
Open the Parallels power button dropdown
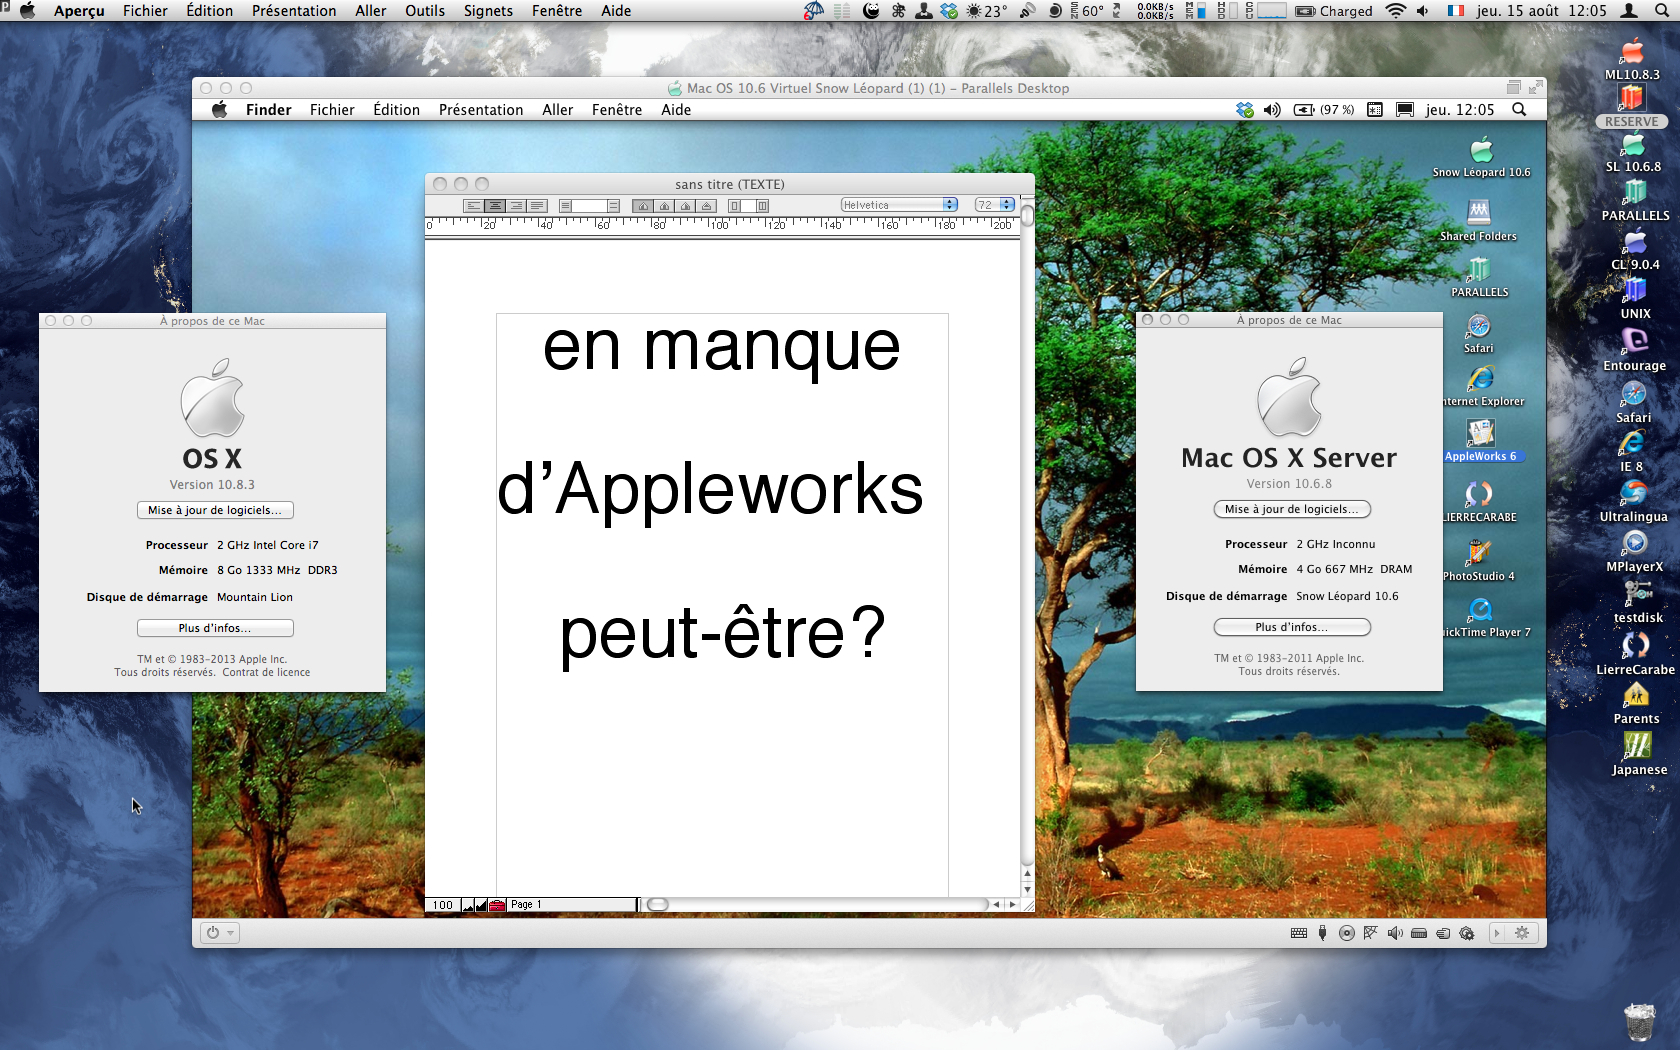219,933
